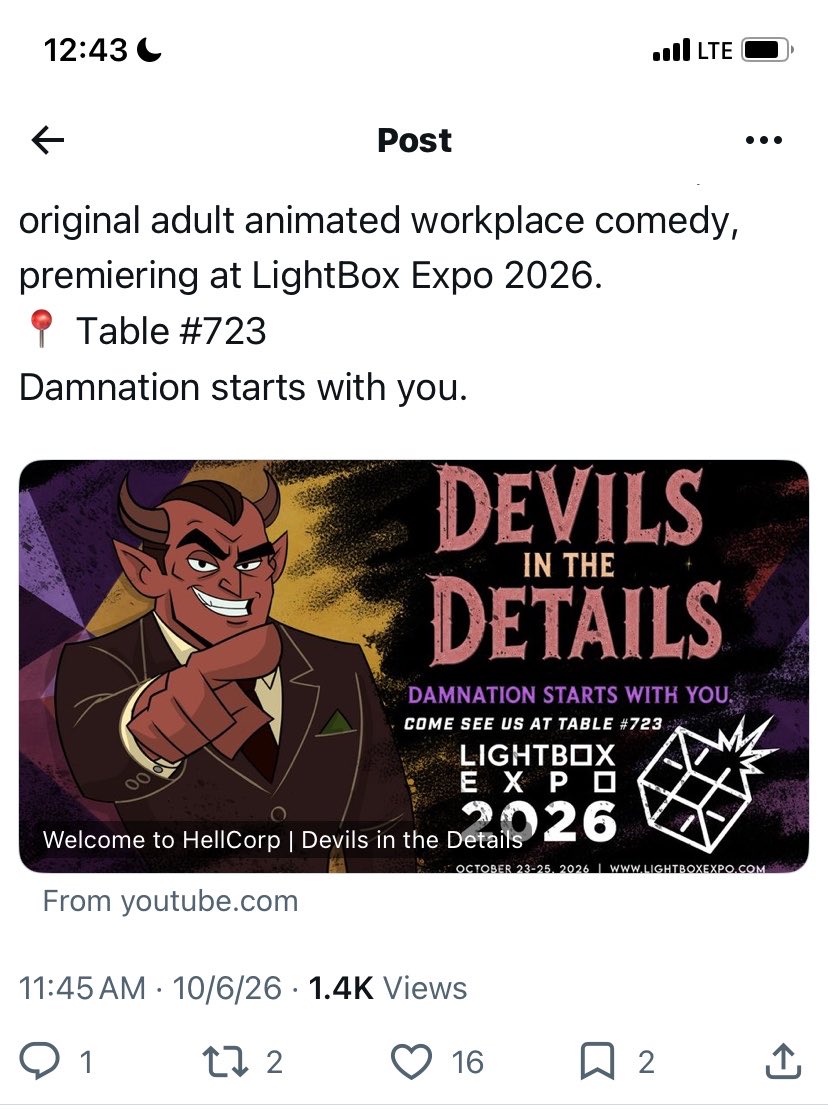Tap the 'From youtube.com' source link
The height and width of the screenshot is (1109, 828).
point(170,901)
